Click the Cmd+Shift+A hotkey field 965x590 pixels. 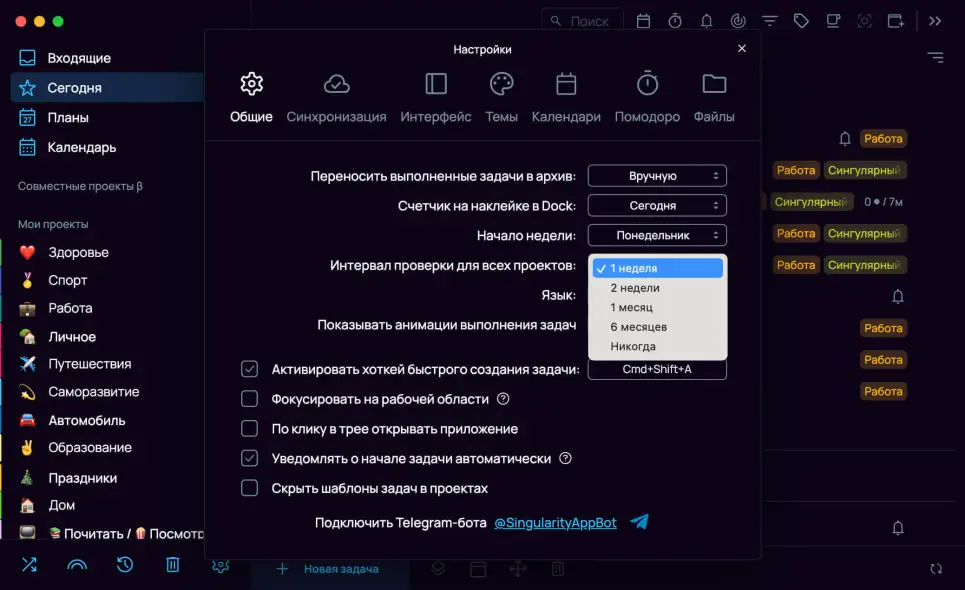tap(657, 370)
